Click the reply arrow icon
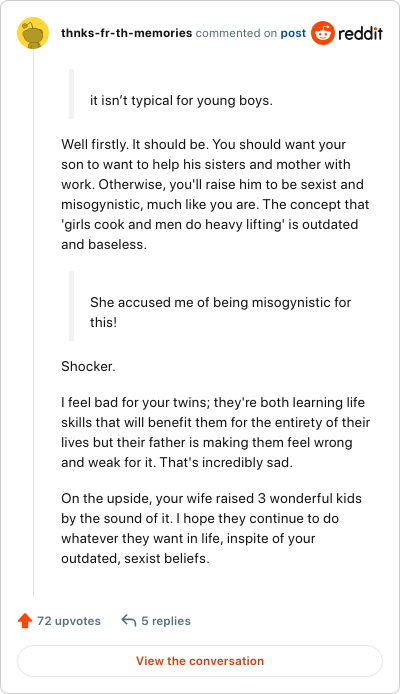This screenshot has height=694, width=400. [x=128, y=621]
